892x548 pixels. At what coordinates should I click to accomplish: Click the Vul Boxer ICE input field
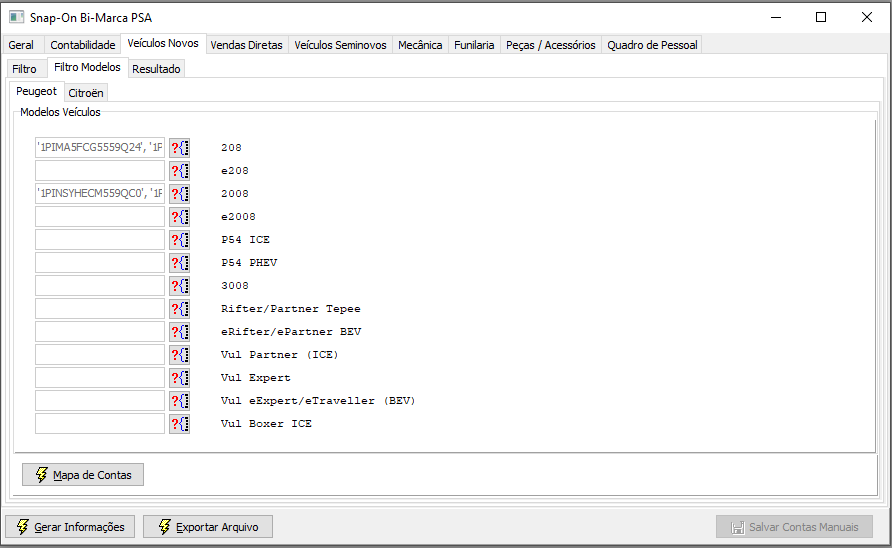pyautogui.click(x=100, y=424)
